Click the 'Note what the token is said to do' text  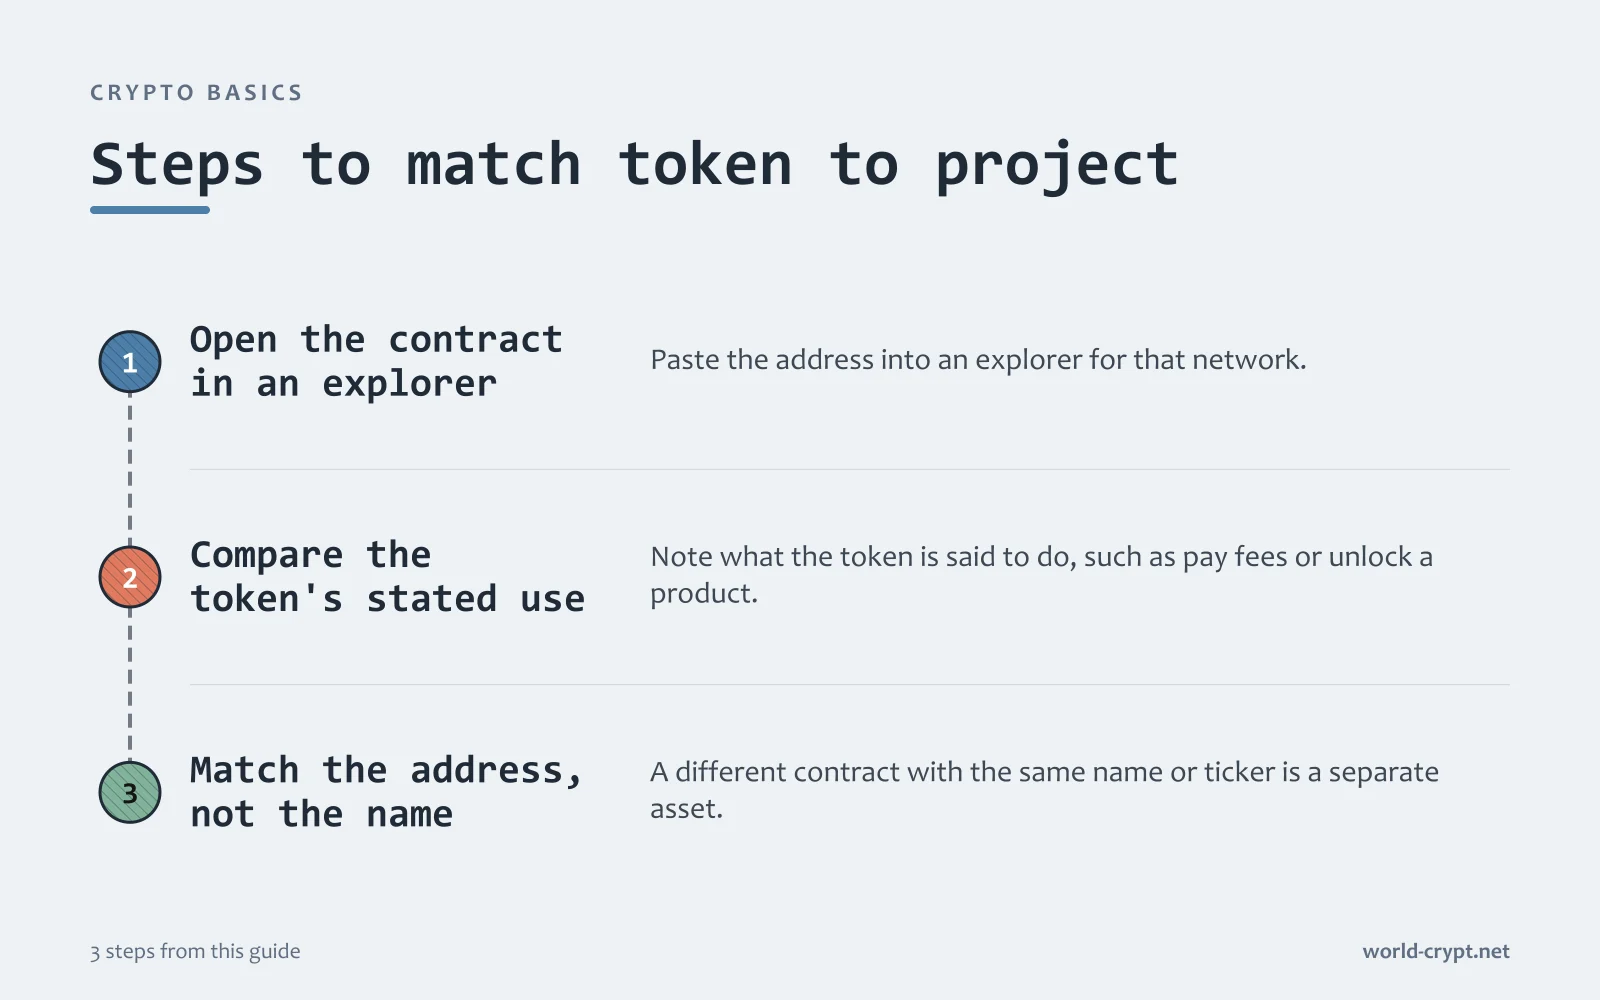point(1041,575)
